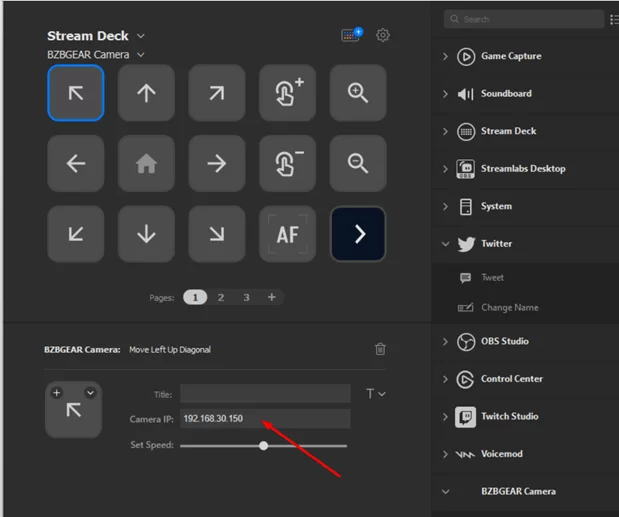Click the plus icon on key preview
This screenshot has height=517, width=619.
coord(57,393)
